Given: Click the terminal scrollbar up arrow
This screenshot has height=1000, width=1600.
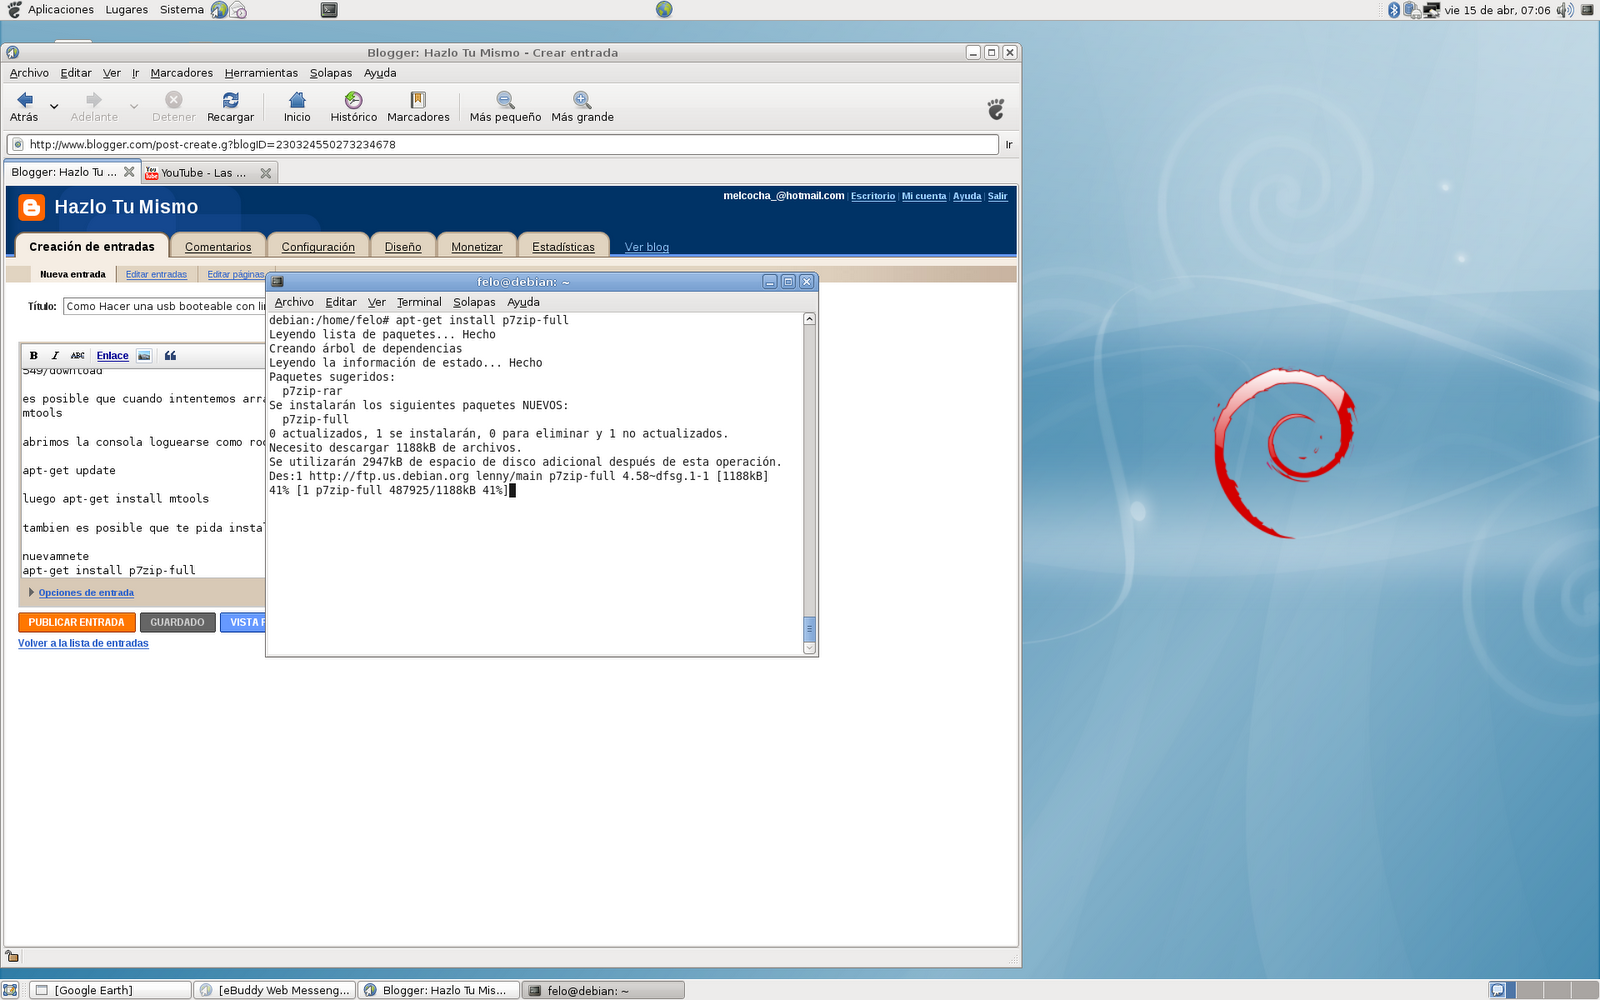Looking at the screenshot, I should pyautogui.click(x=810, y=319).
